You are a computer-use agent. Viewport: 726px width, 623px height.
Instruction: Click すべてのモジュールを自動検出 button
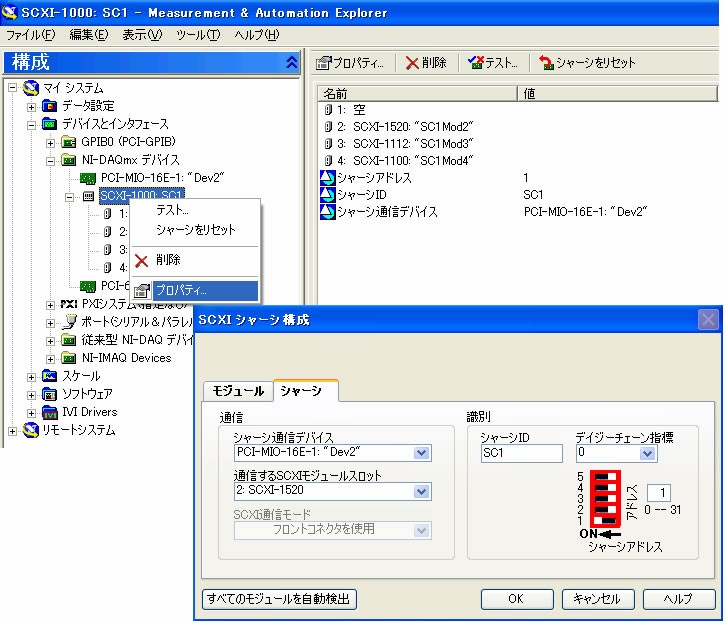coord(279,599)
